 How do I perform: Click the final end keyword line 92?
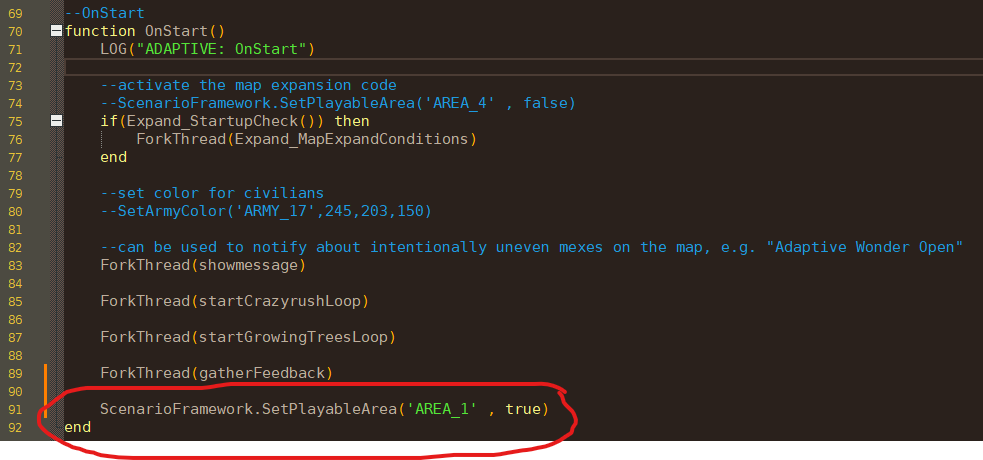[x=78, y=427]
